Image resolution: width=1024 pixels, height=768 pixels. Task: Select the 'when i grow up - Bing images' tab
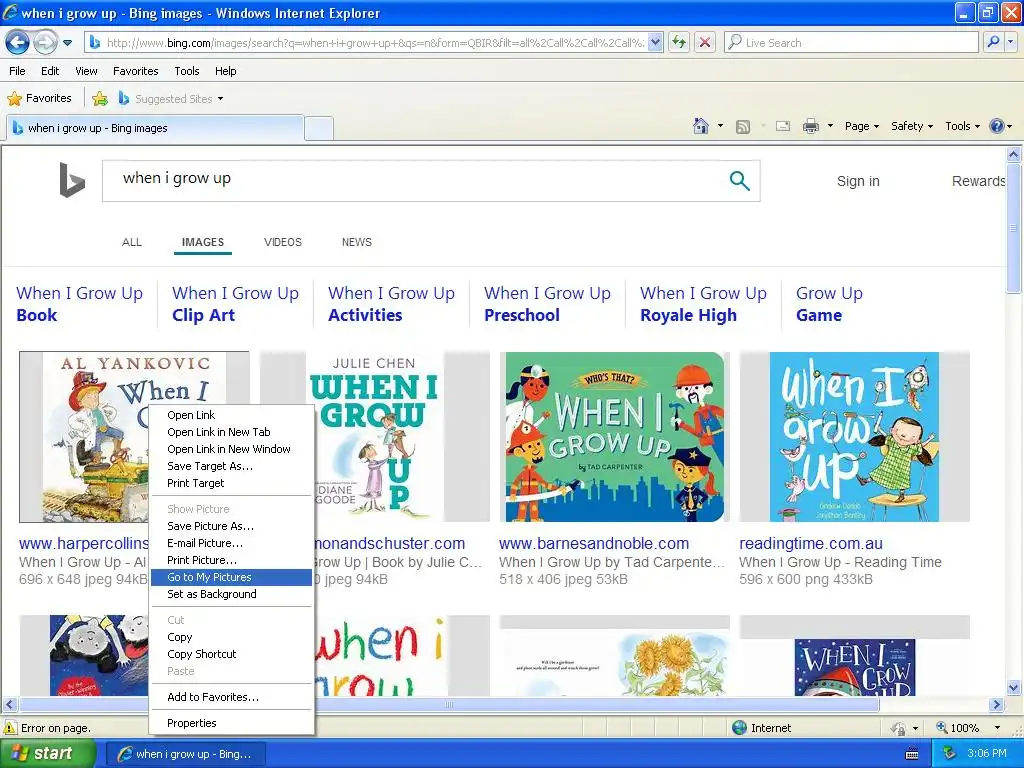pos(155,128)
